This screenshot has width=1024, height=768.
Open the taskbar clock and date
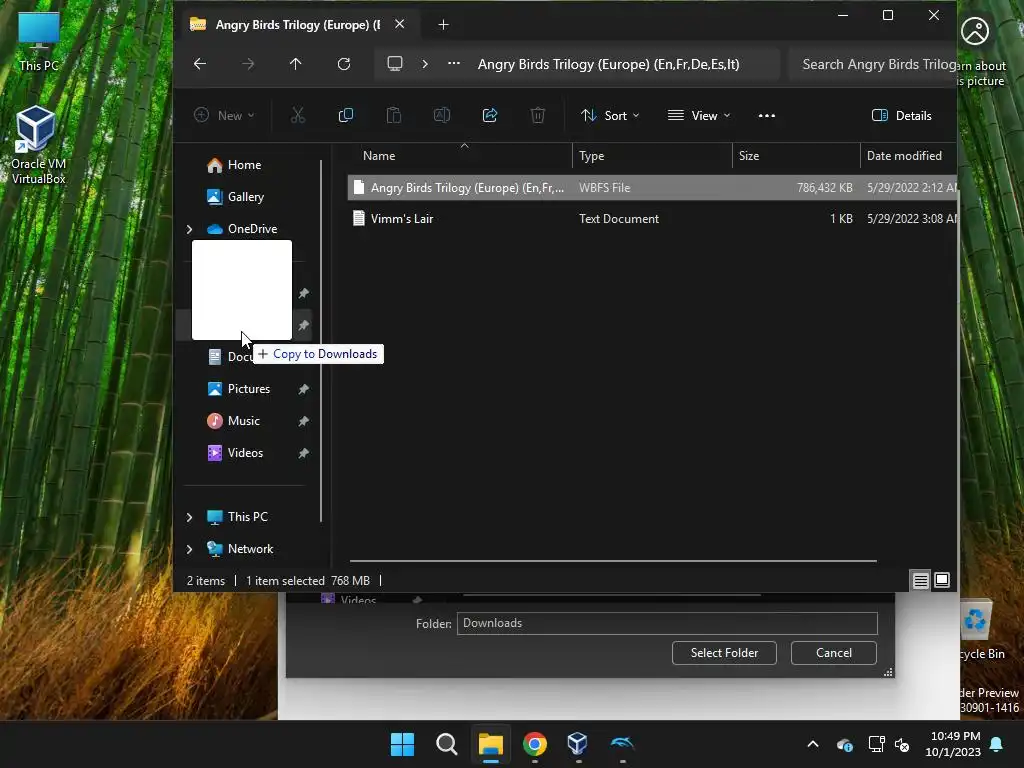[953, 744]
